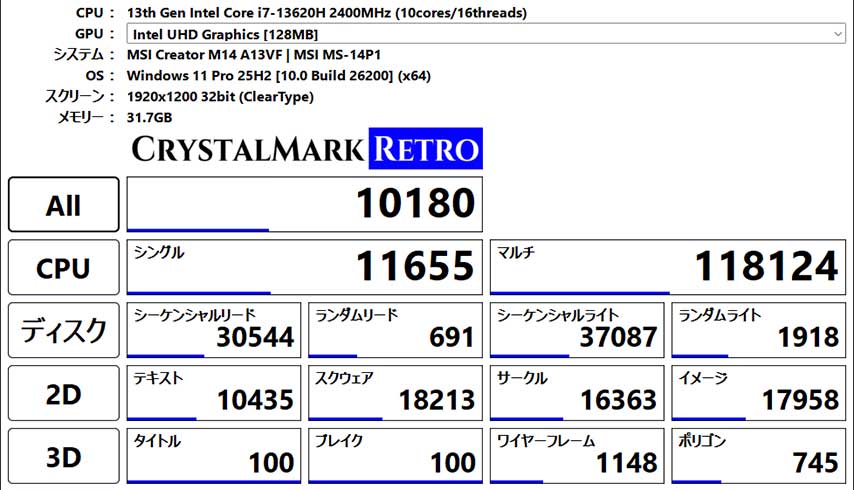Select the 2D テキスト score box
This screenshot has width=854, height=490.
coord(214,394)
